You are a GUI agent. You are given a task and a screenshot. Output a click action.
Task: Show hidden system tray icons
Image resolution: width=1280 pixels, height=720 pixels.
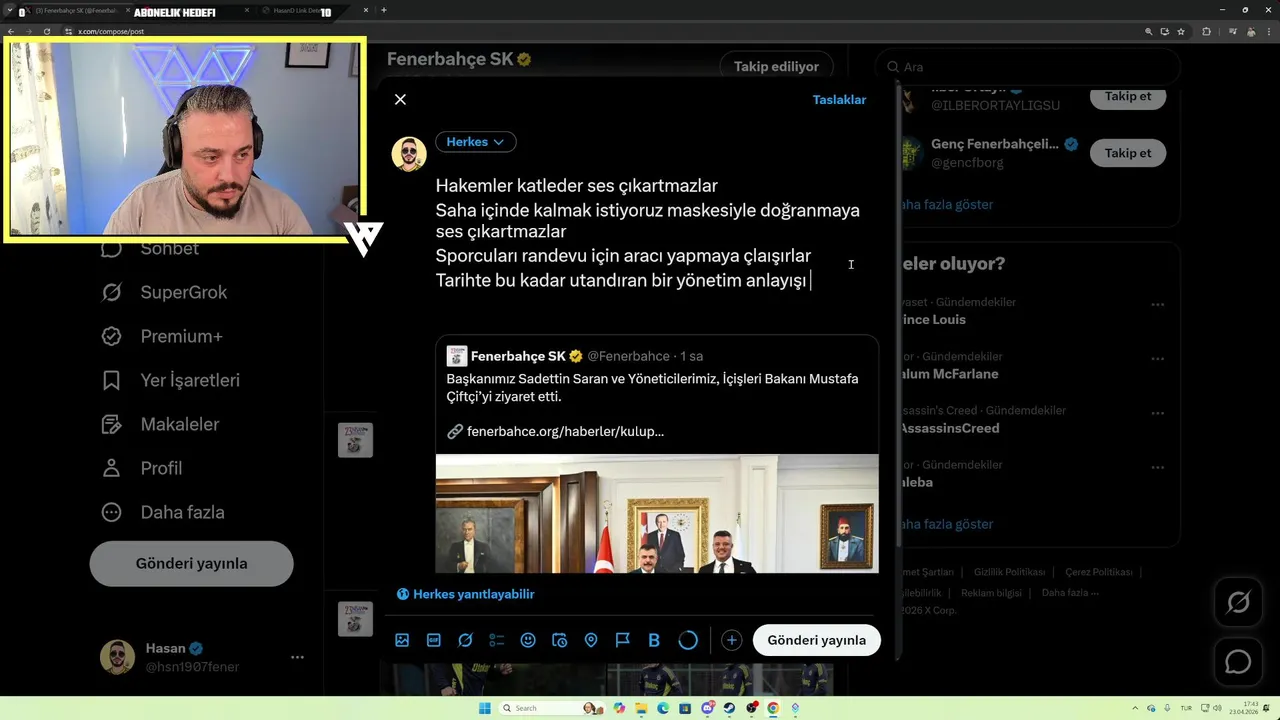pos(1135,708)
